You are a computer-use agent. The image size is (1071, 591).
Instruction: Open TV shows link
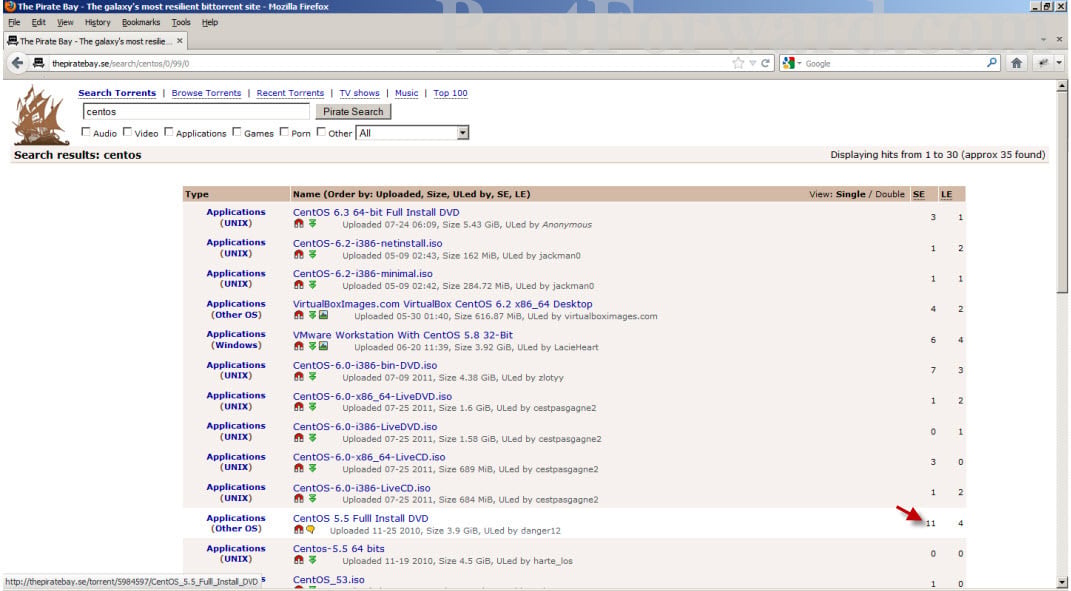[x=359, y=93]
